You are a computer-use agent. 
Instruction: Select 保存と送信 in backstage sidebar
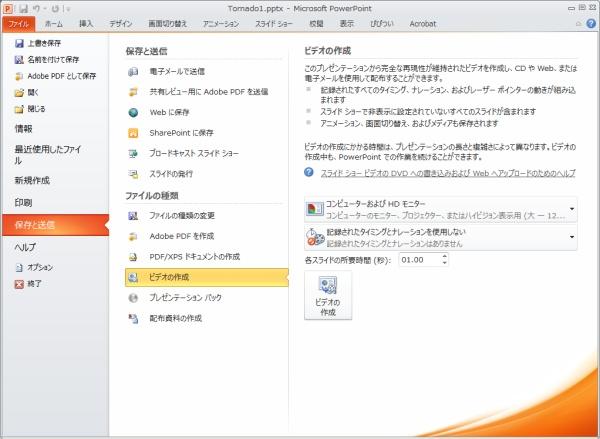pos(56,225)
